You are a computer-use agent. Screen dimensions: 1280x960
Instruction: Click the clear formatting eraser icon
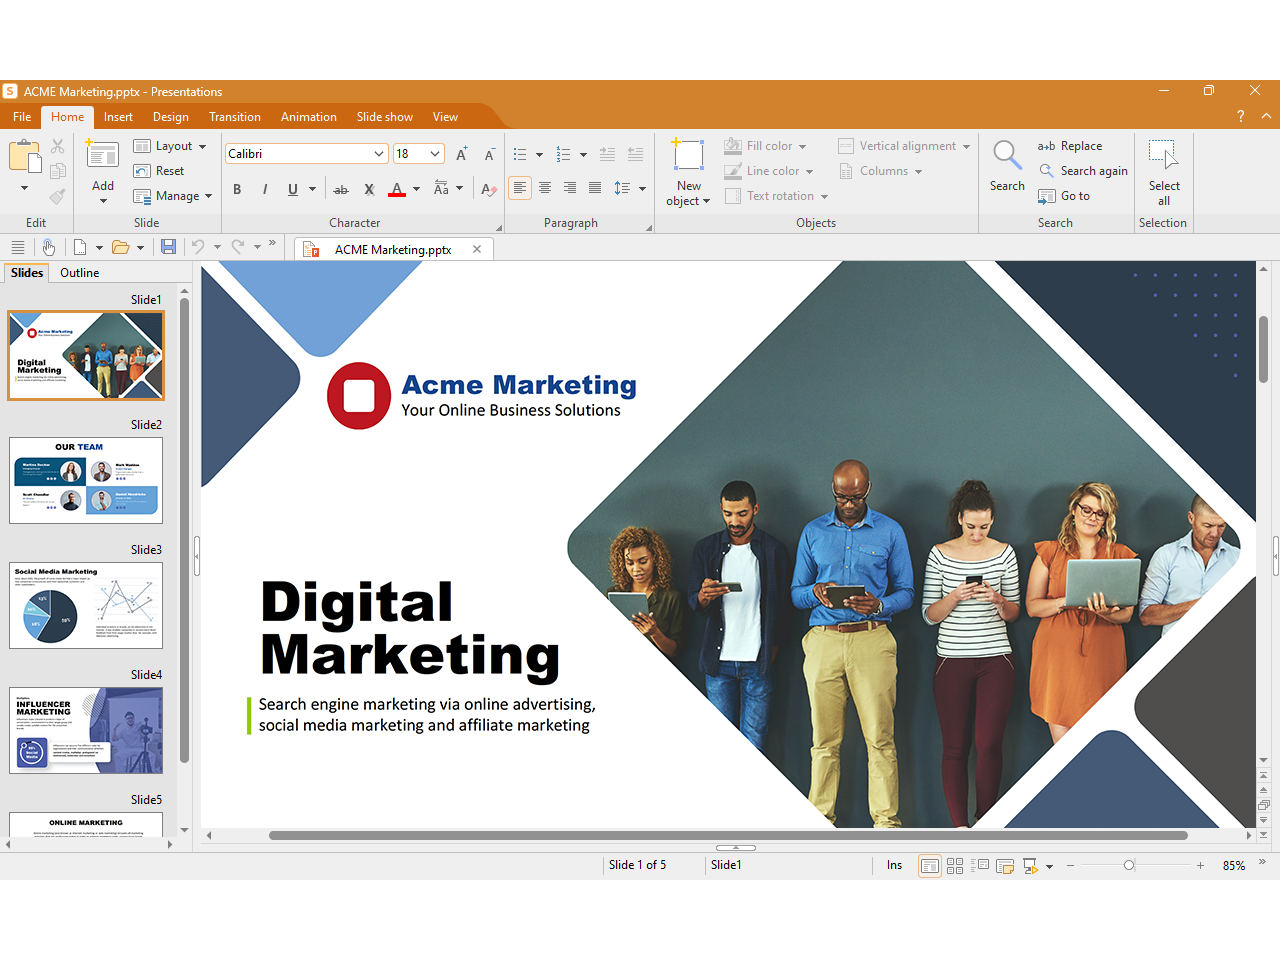[x=488, y=189]
